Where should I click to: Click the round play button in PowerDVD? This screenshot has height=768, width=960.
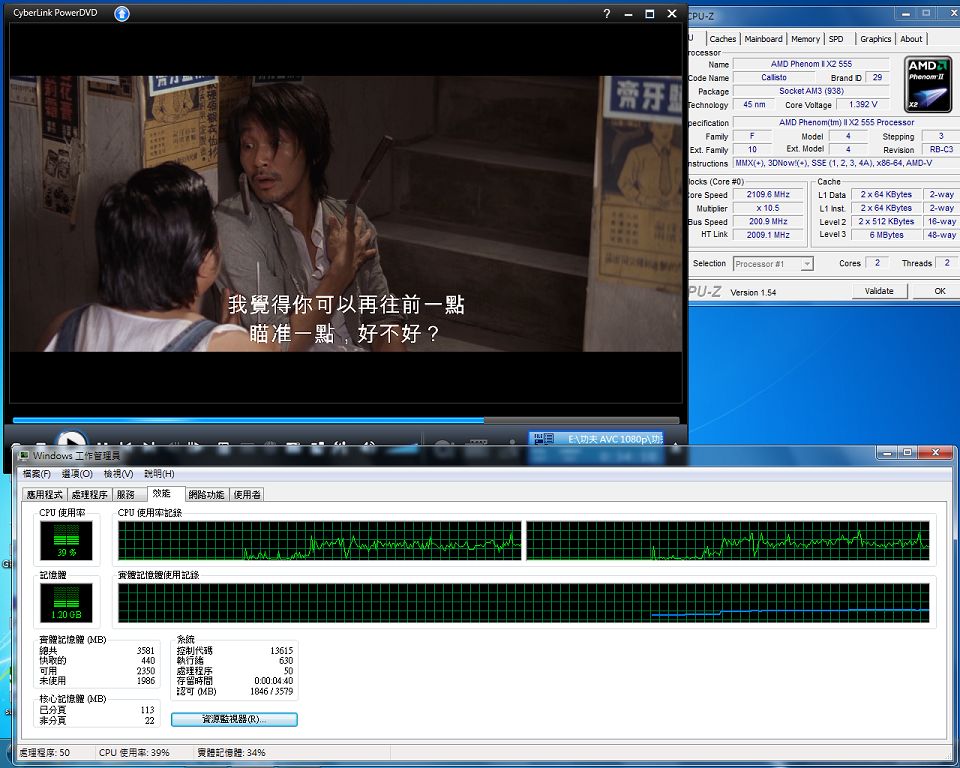coord(71,441)
